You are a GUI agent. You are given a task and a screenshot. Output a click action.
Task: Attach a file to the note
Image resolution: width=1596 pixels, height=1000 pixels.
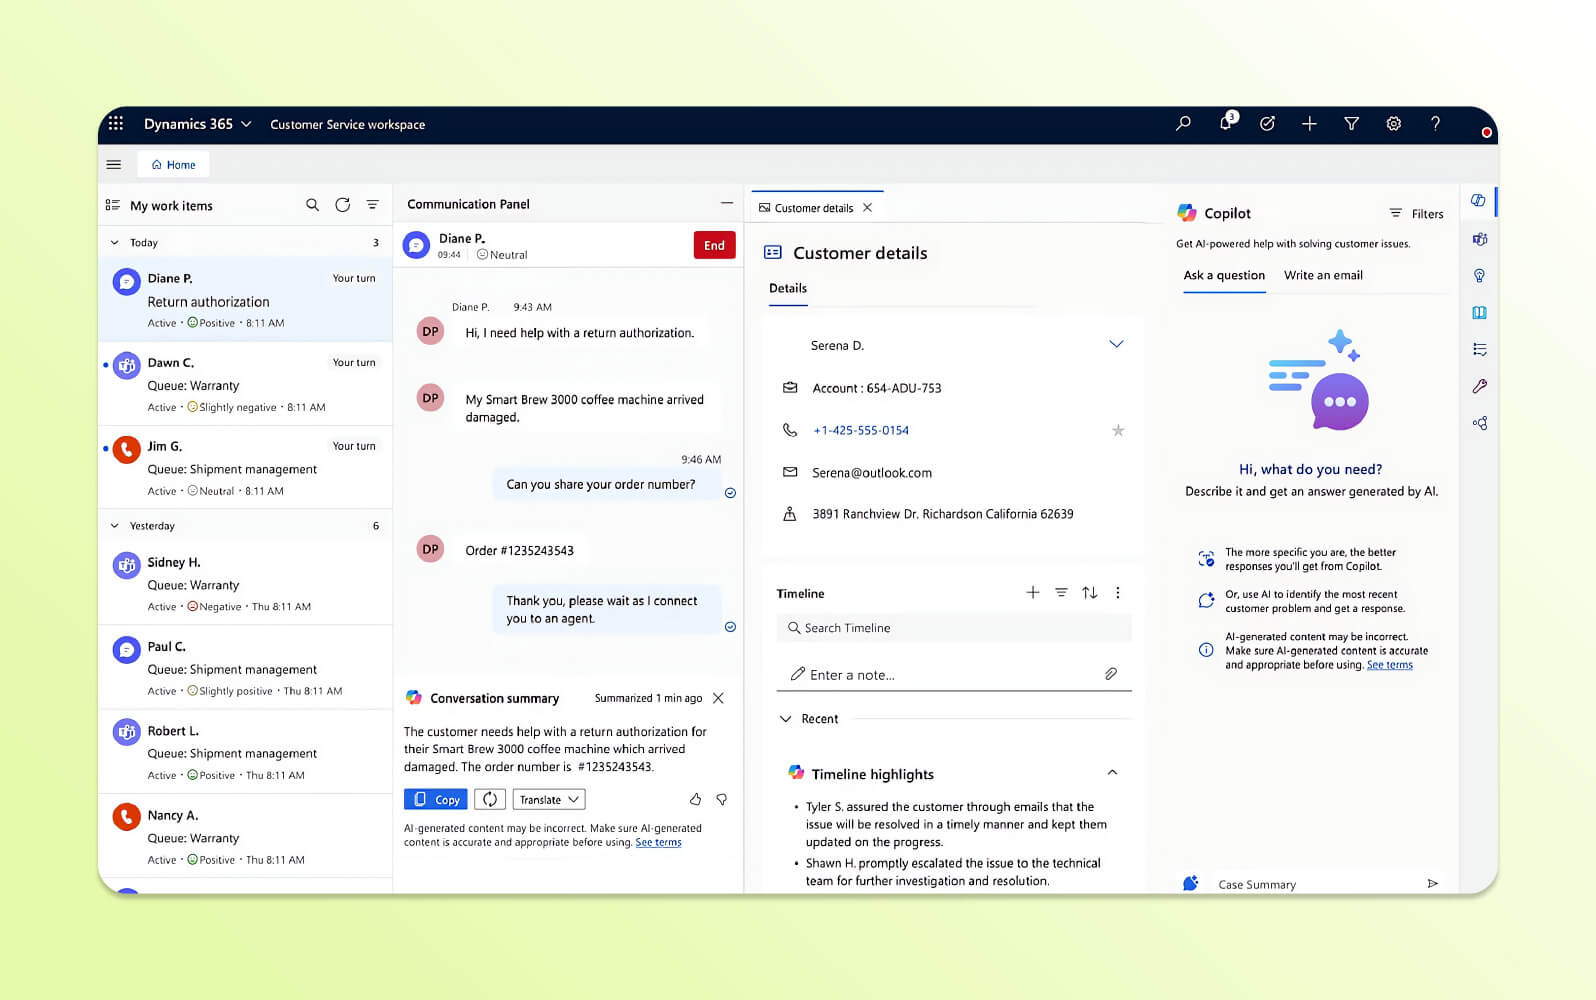[x=1110, y=674]
